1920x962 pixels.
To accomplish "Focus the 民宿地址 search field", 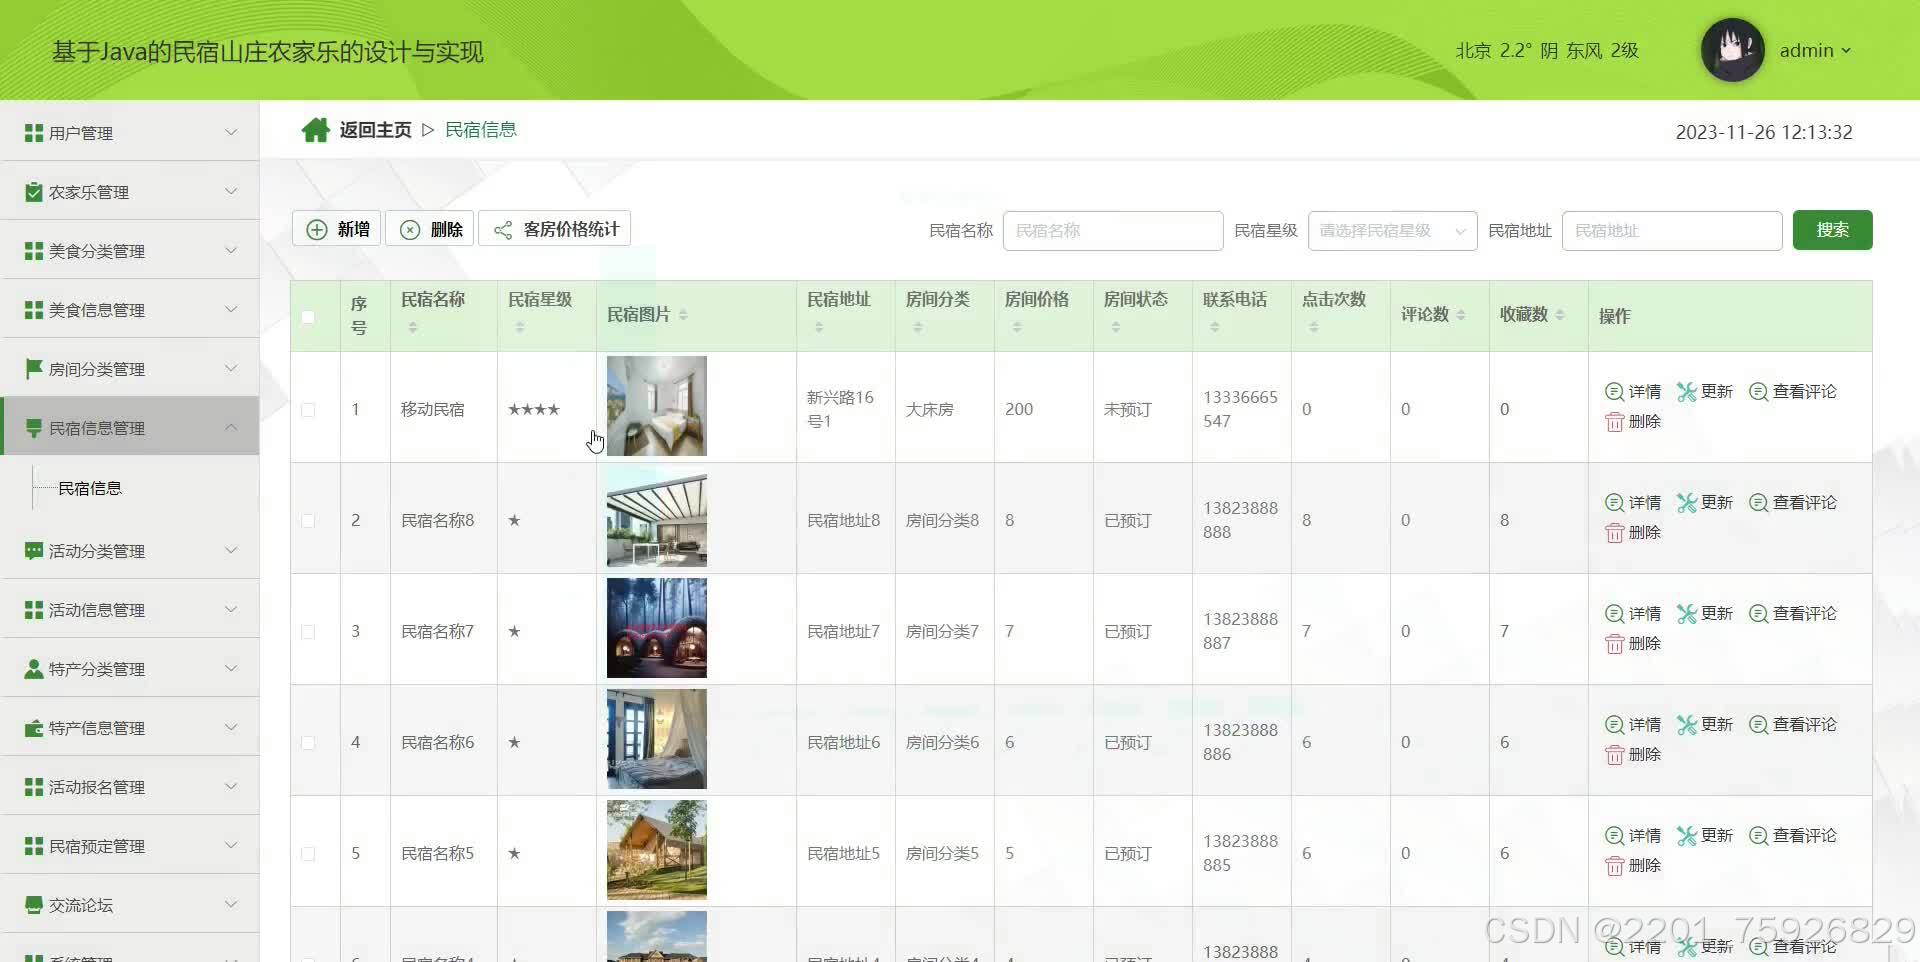I will click(1672, 231).
